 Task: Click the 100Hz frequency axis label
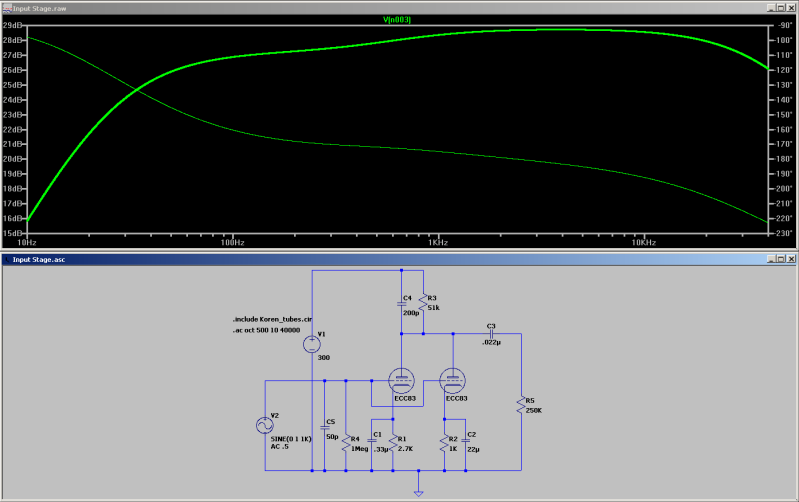click(x=232, y=243)
